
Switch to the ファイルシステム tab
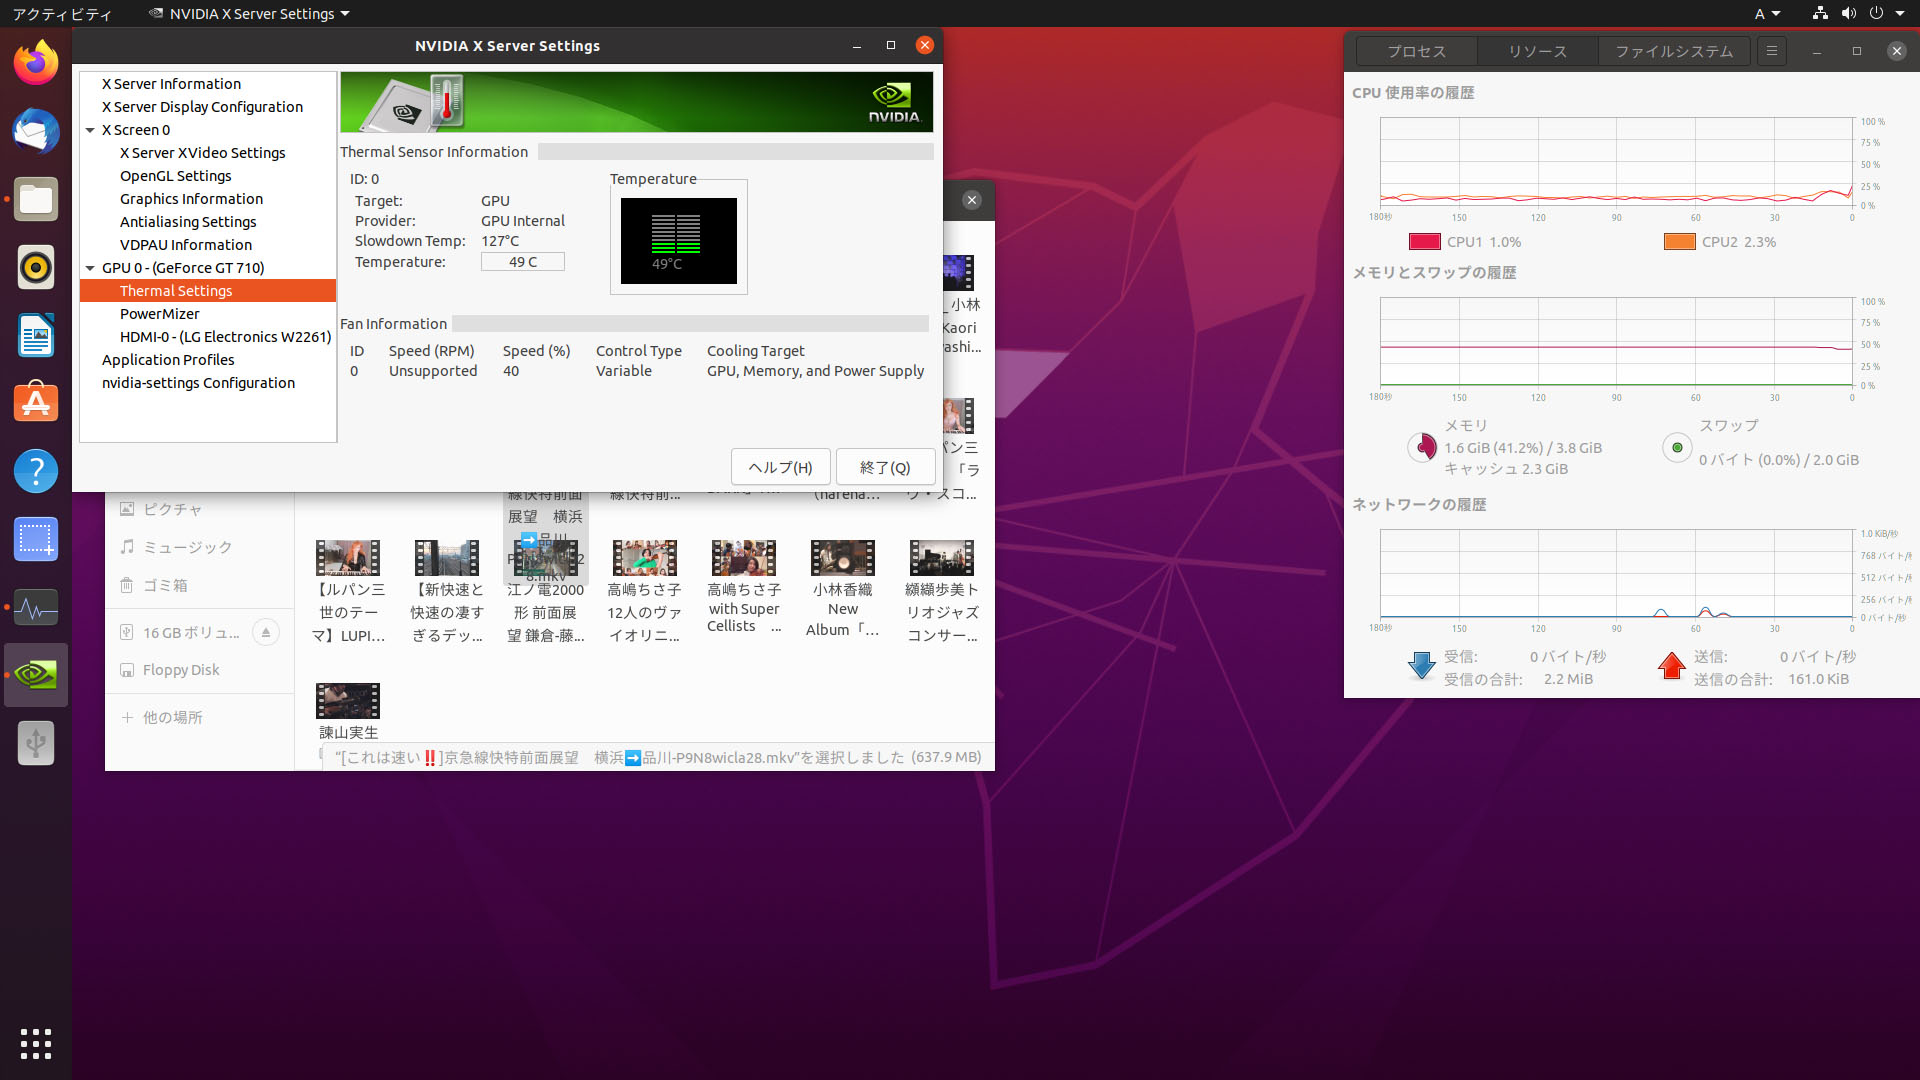coord(1674,51)
